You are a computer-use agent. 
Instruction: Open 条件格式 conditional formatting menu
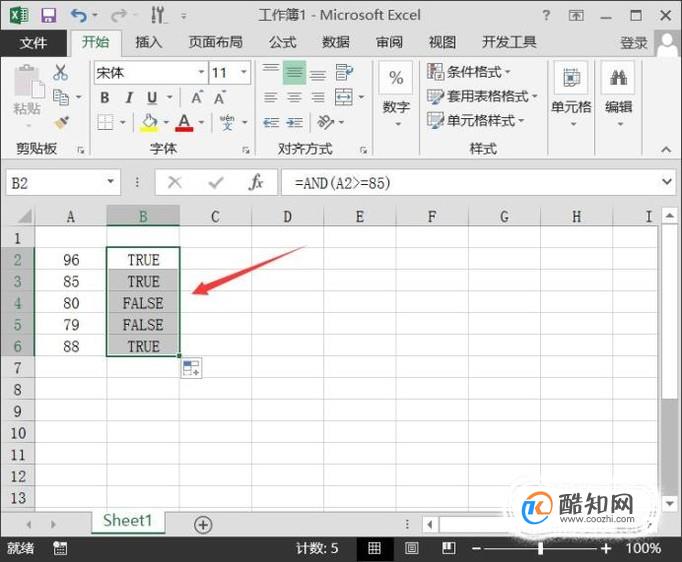tap(468, 72)
